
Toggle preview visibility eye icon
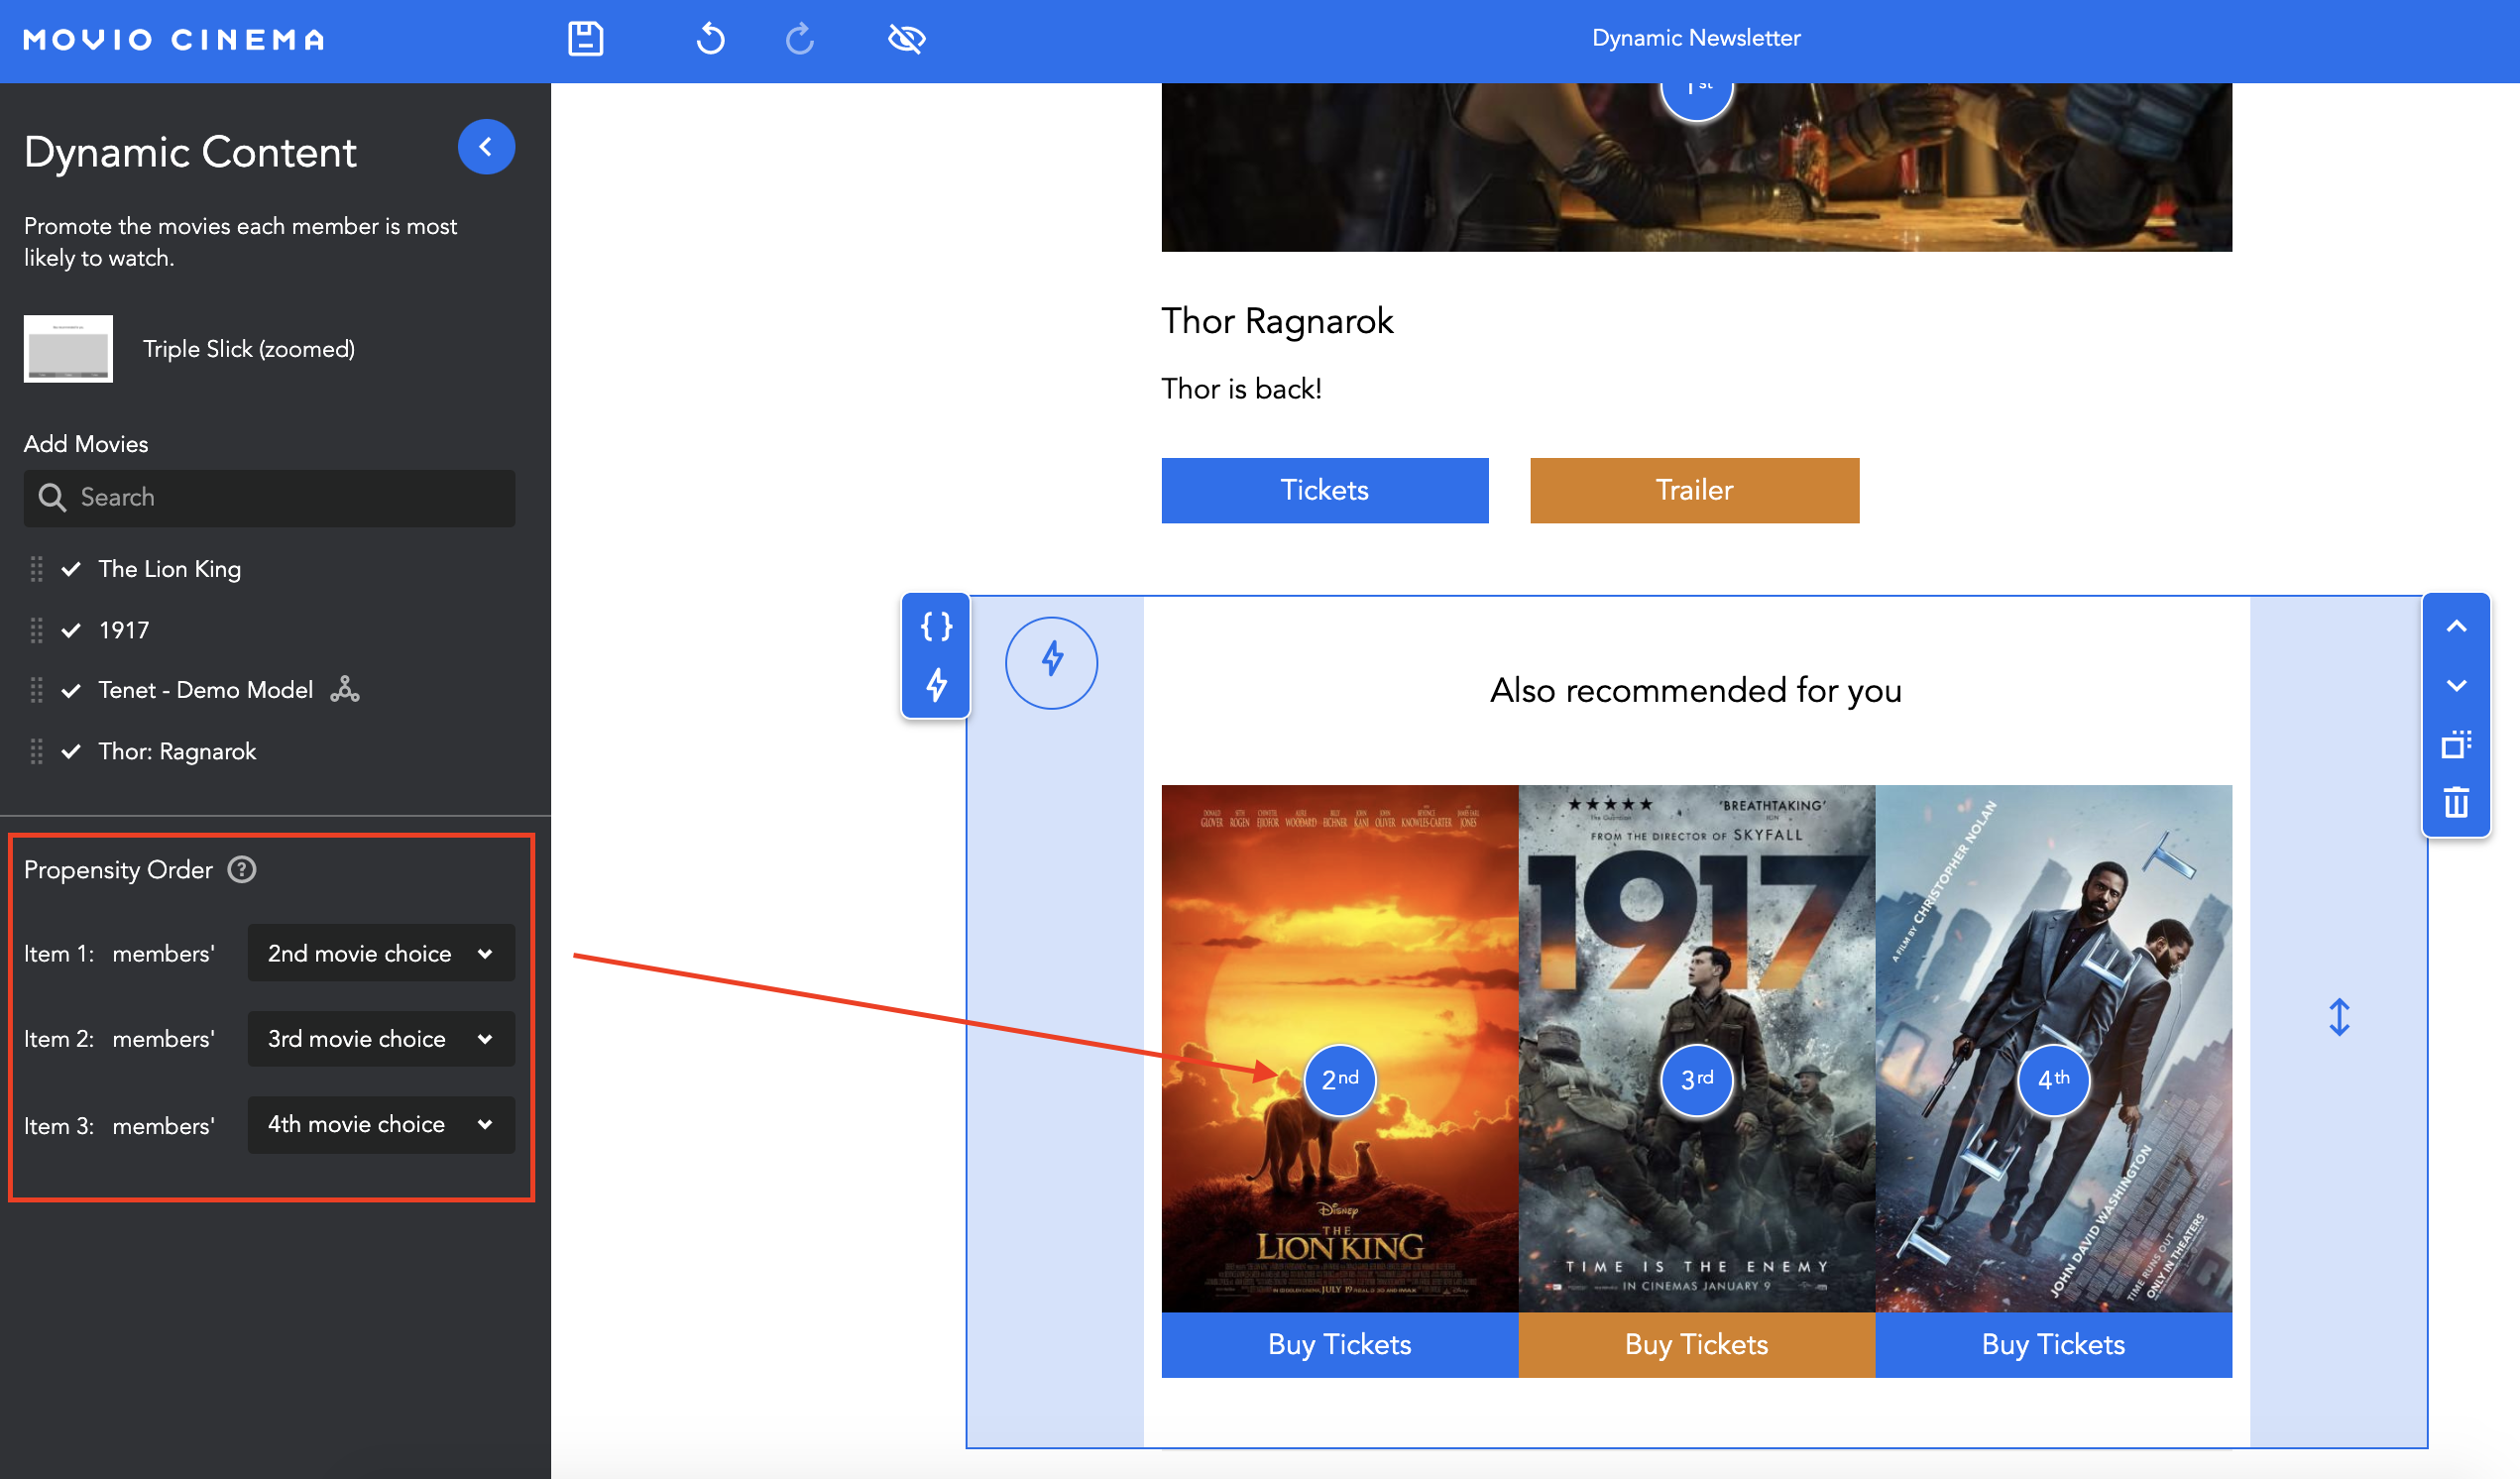tap(907, 39)
